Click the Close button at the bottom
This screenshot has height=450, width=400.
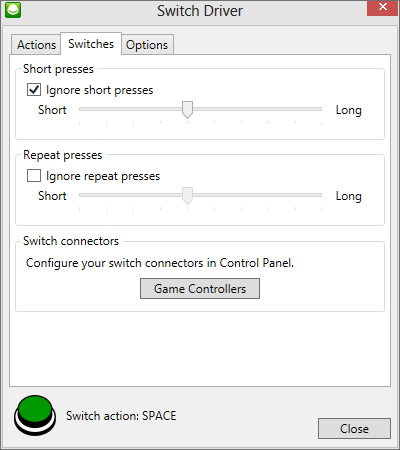(x=354, y=429)
